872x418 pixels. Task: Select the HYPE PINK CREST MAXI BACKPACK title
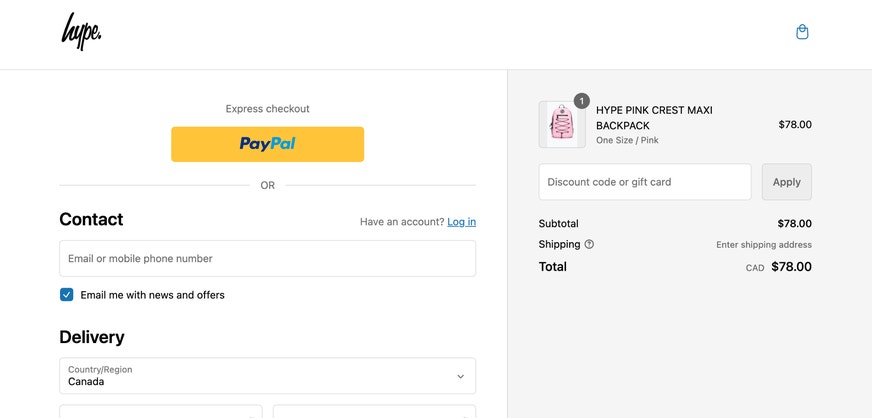[654, 118]
